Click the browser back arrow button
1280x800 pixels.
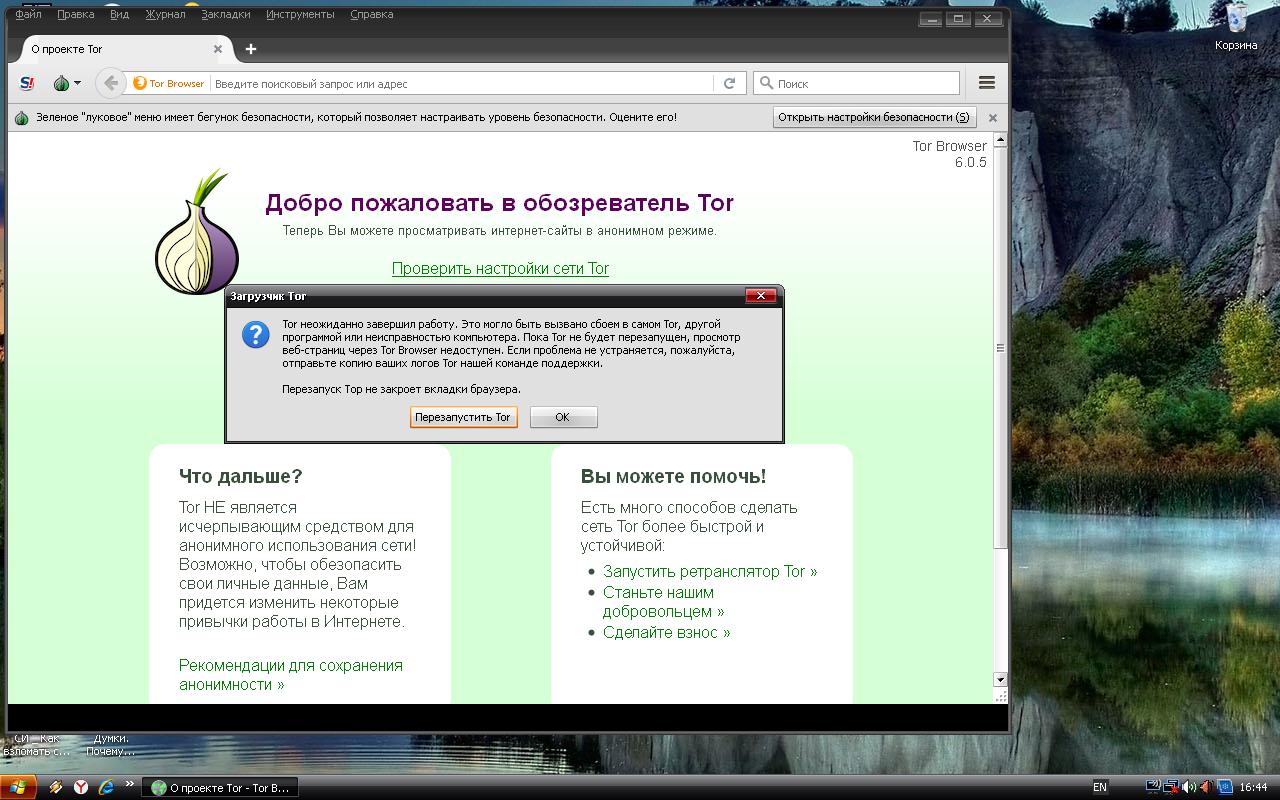pos(111,83)
